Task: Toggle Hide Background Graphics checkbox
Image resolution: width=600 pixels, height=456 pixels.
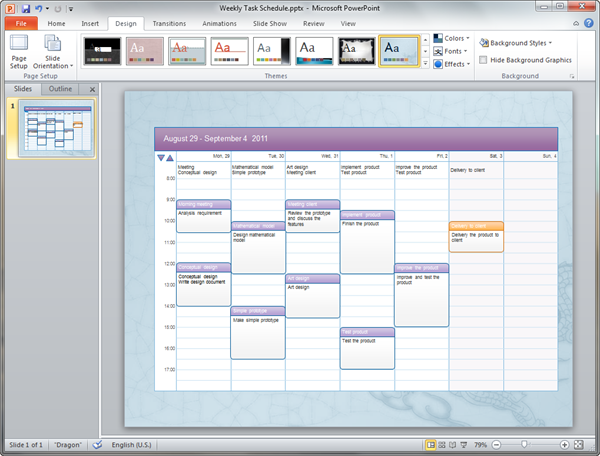Action: click(483, 60)
